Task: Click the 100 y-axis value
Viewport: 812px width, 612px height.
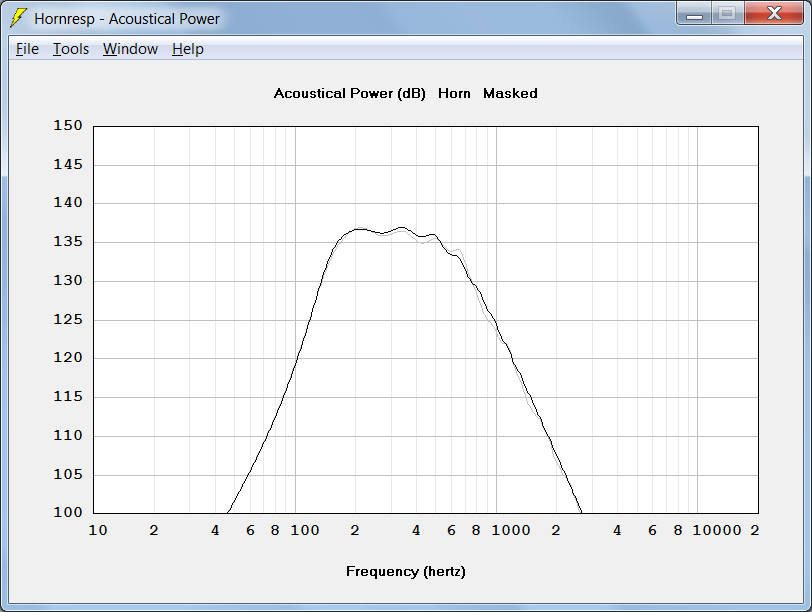Action: 68,513
